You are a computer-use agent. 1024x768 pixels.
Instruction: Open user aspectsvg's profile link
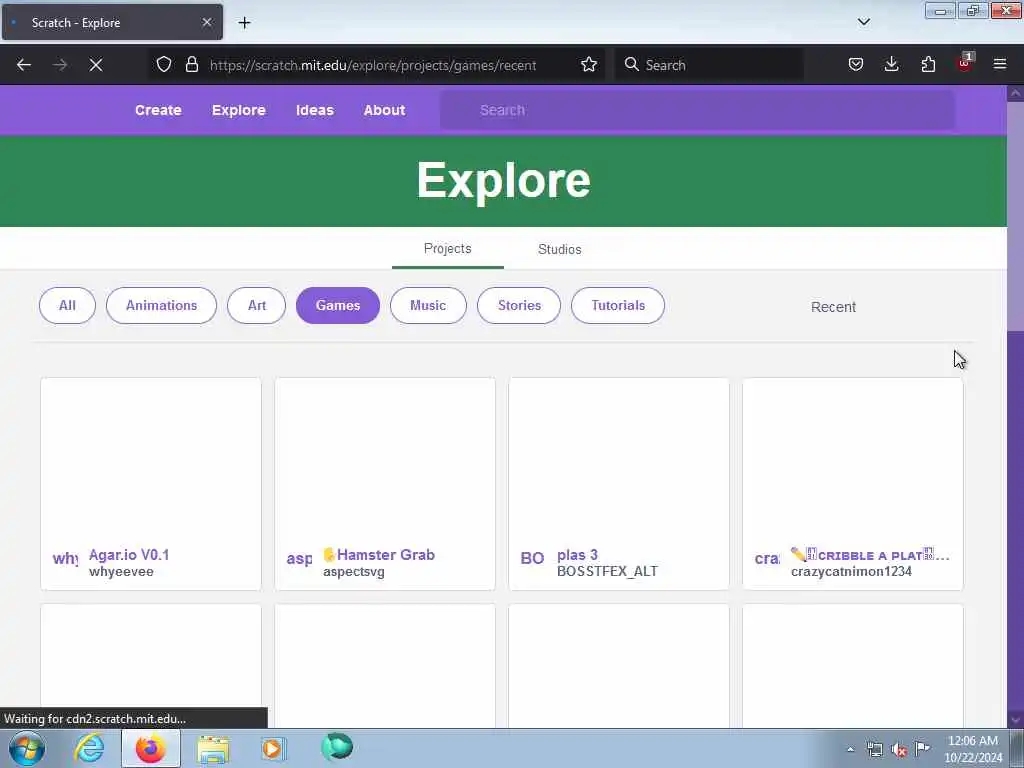(x=354, y=572)
